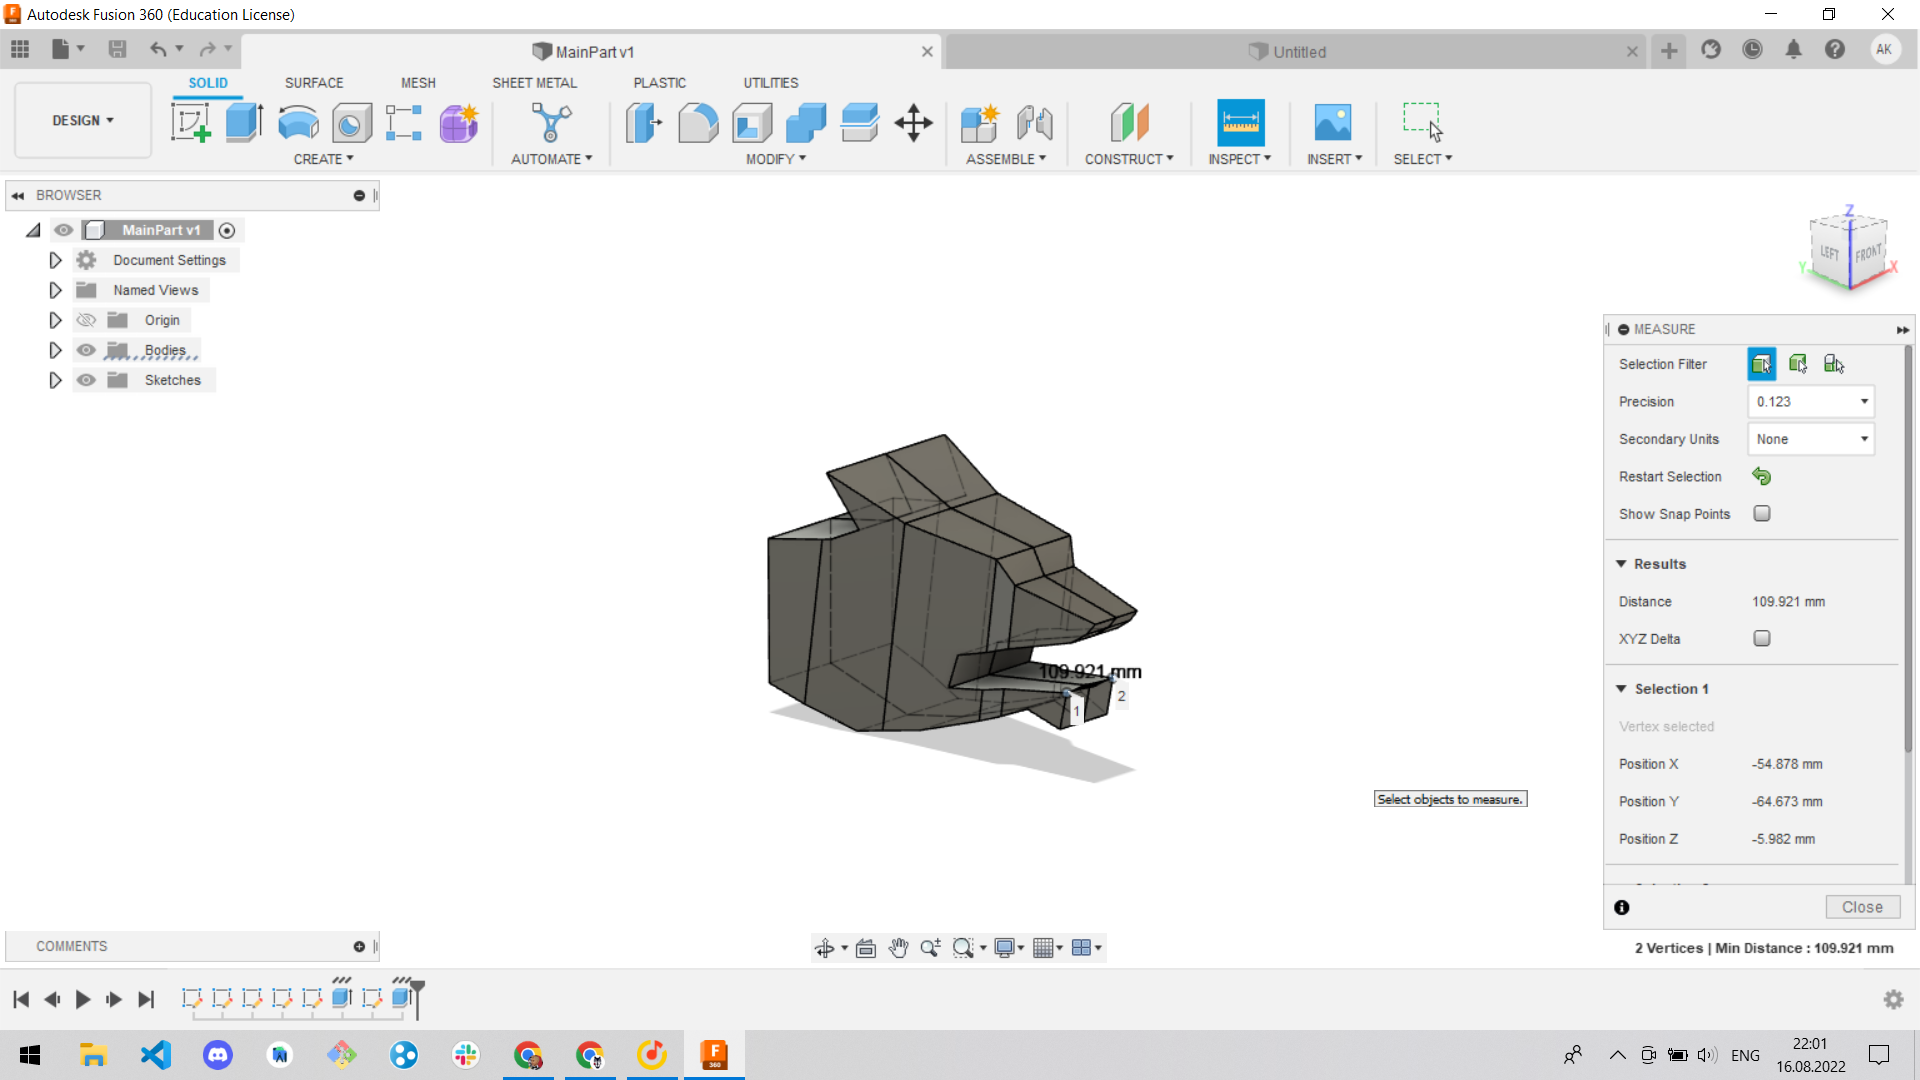The height and width of the screenshot is (1080, 1920).
Task: Select the Move/Copy tool
Action: coord(913,123)
